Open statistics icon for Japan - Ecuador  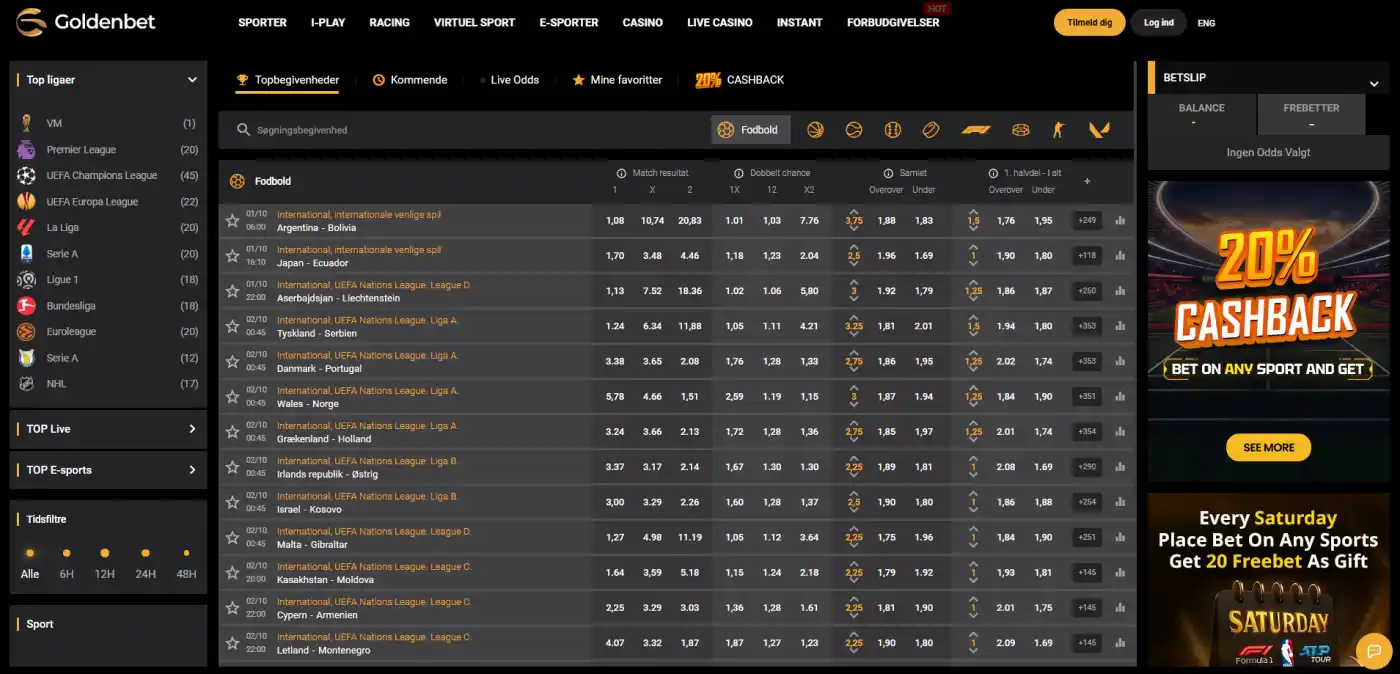point(1120,256)
